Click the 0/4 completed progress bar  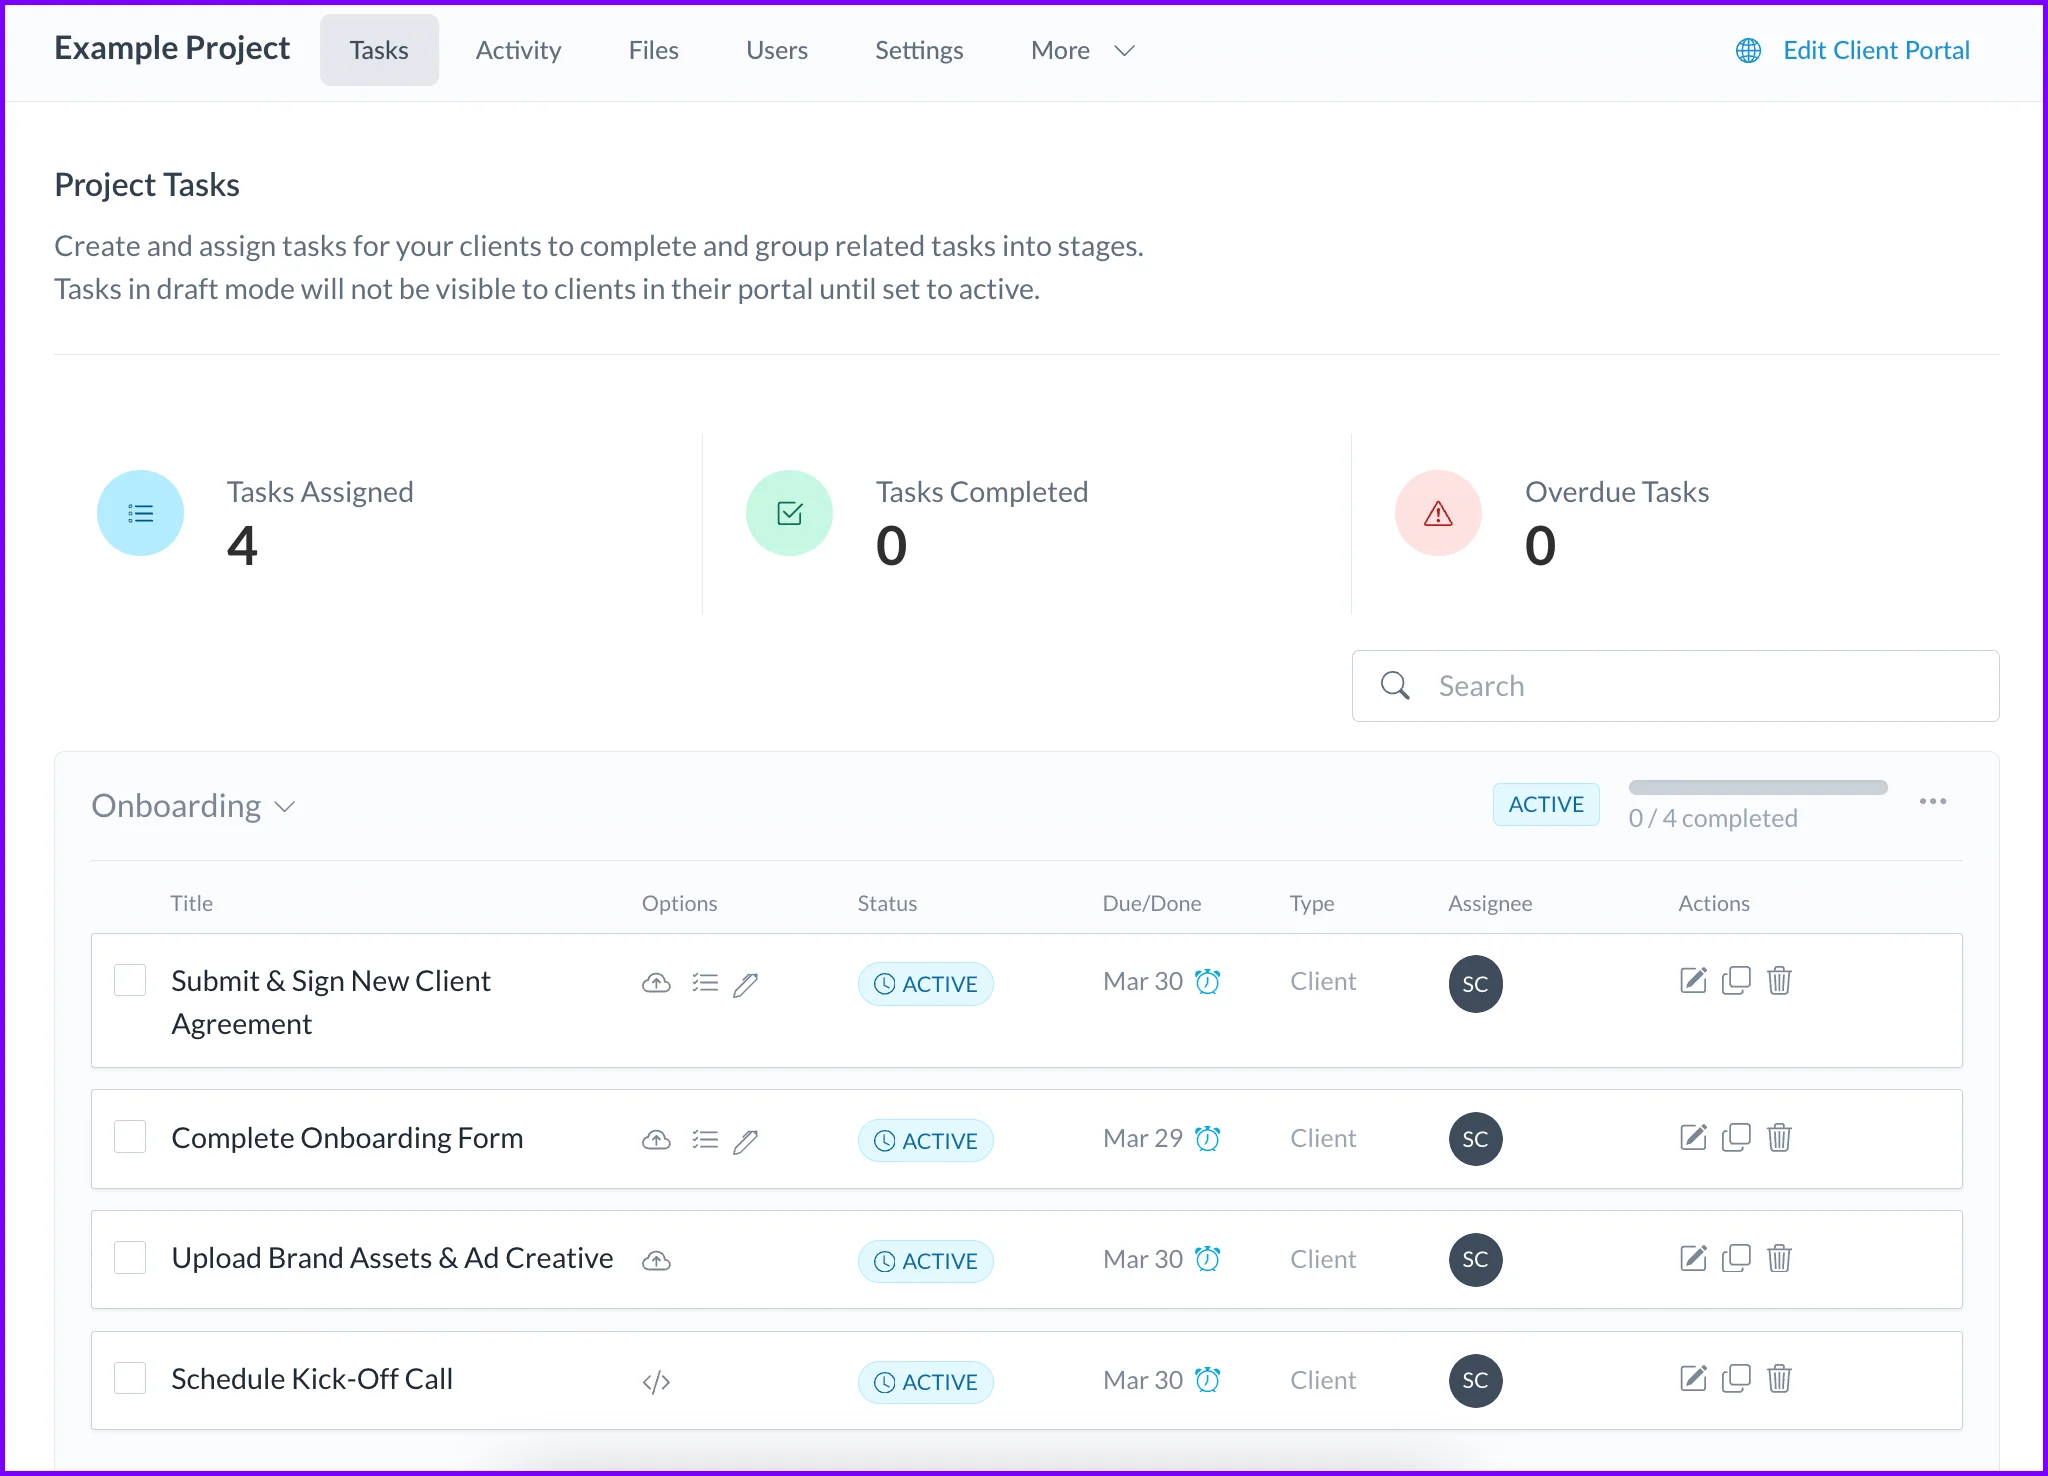pyautogui.click(x=1757, y=787)
